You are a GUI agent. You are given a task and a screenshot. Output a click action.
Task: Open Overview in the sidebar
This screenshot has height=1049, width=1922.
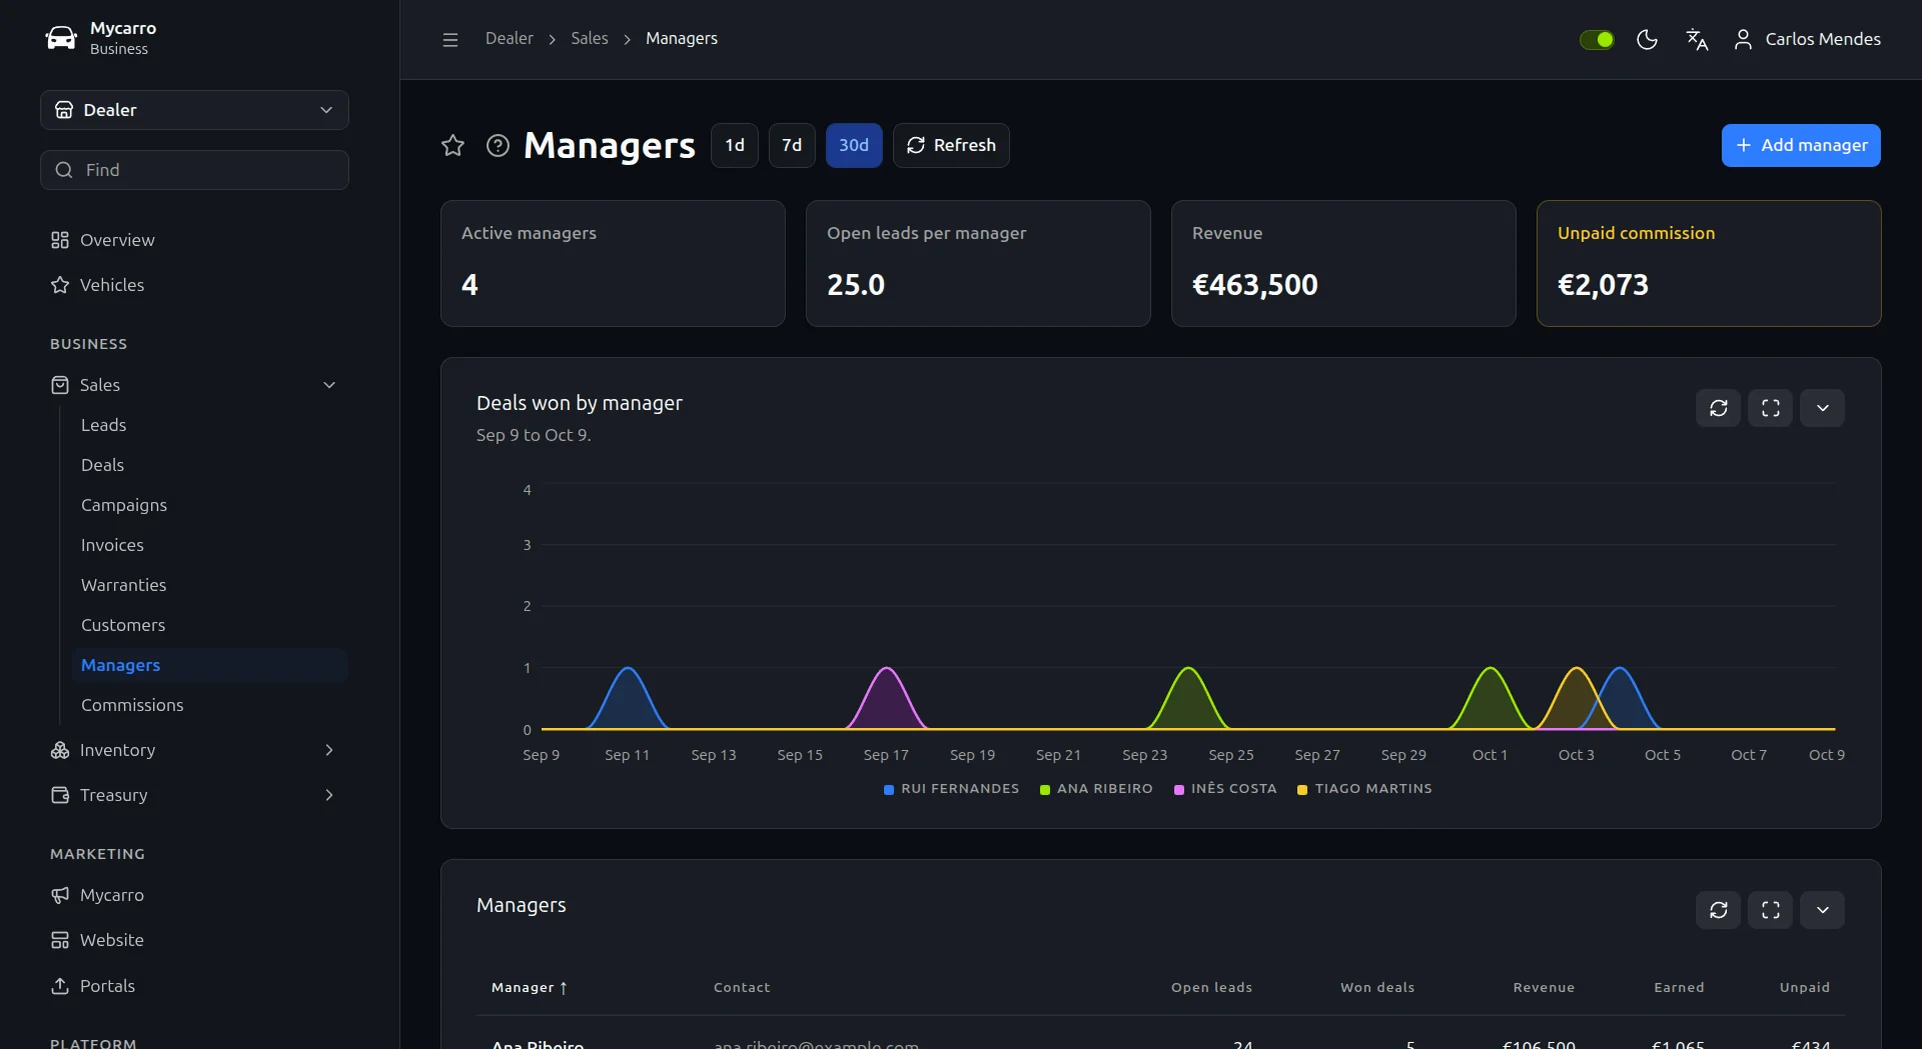click(x=194, y=240)
